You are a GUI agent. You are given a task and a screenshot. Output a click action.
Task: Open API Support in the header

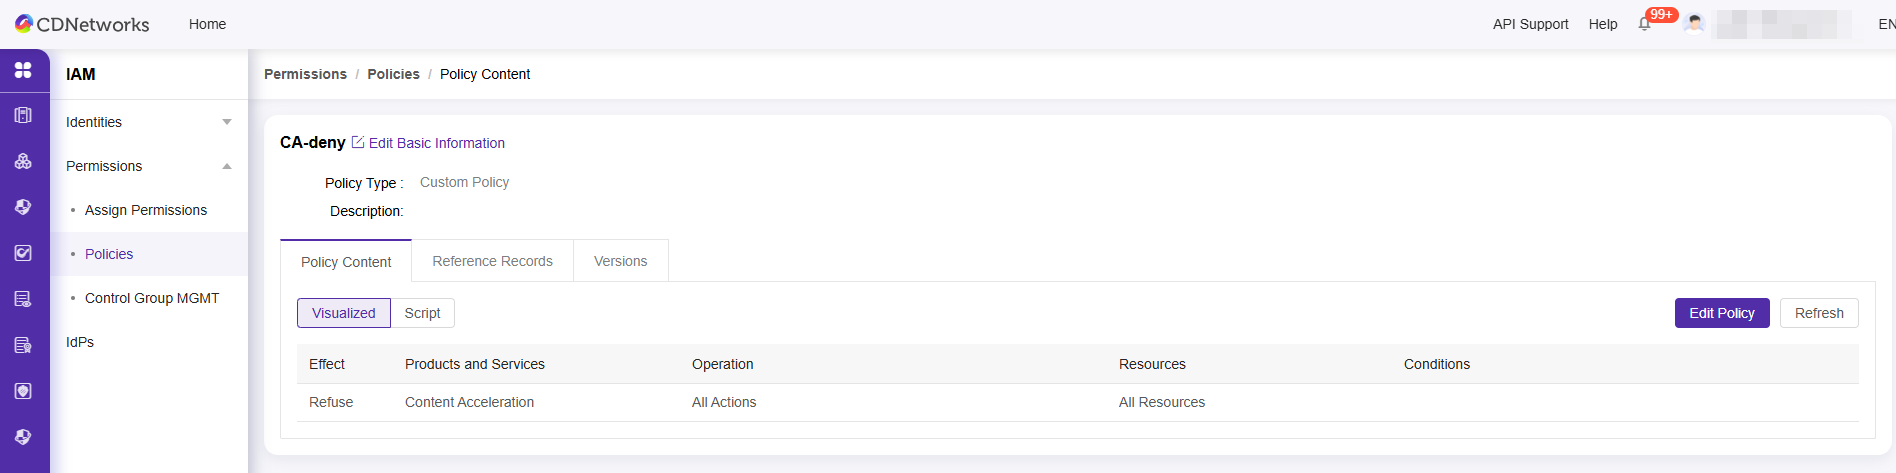click(x=1530, y=24)
